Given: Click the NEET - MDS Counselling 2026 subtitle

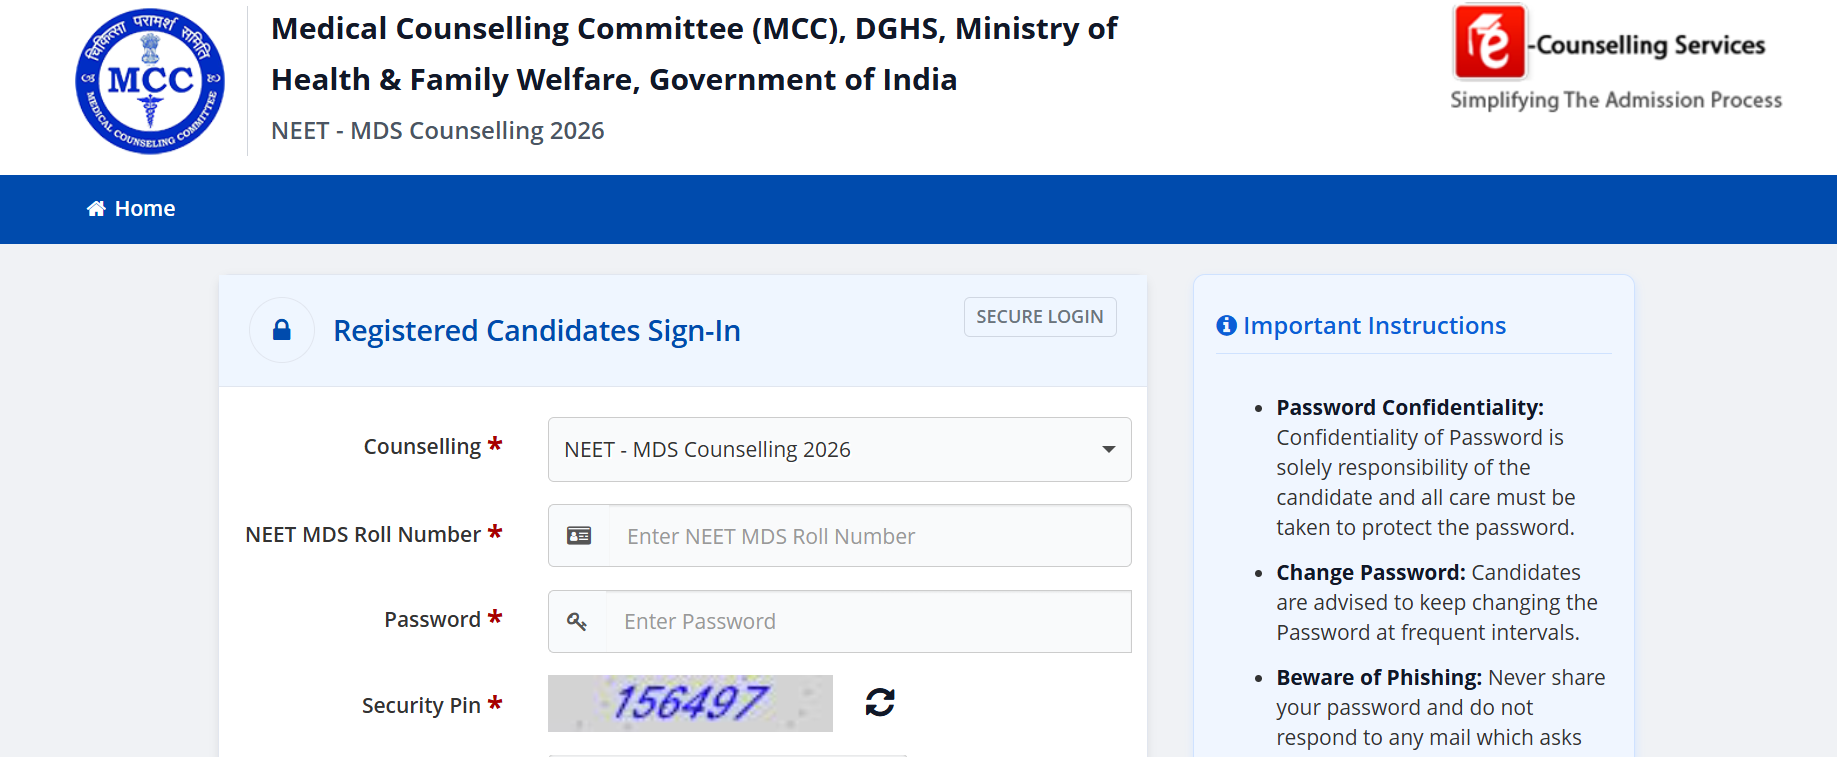Looking at the screenshot, I should (x=438, y=131).
